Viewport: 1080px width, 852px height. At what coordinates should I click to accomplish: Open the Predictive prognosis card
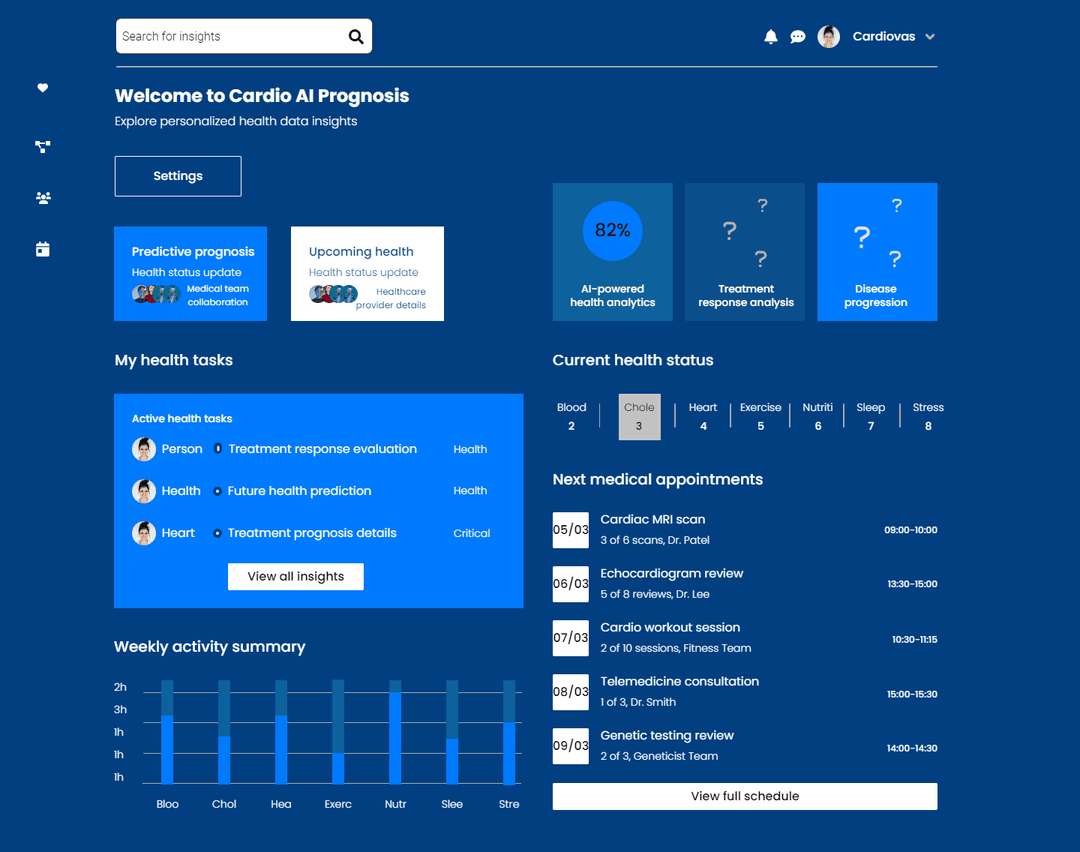click(x=191, y=273)
